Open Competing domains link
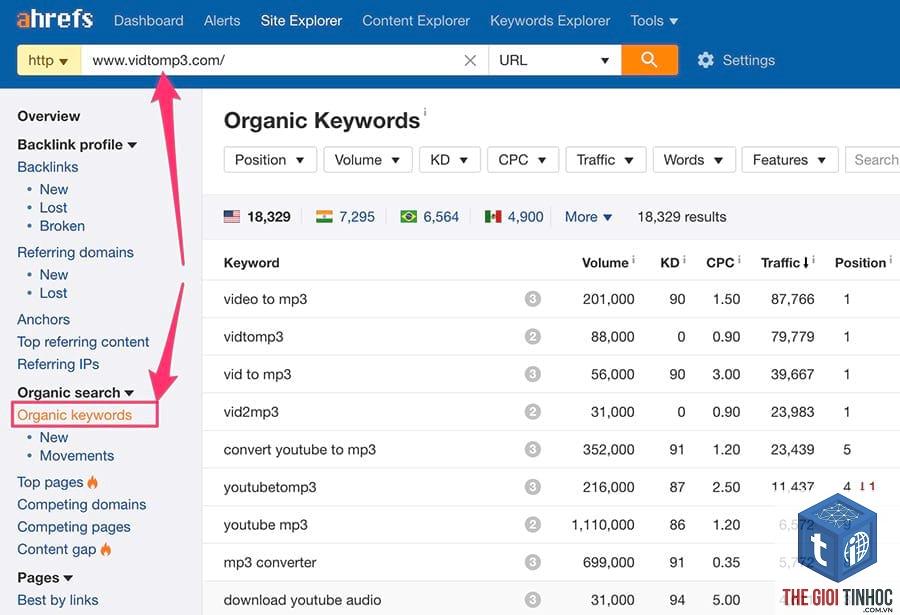This screenshot has height=615, width=900. [82, 504]
